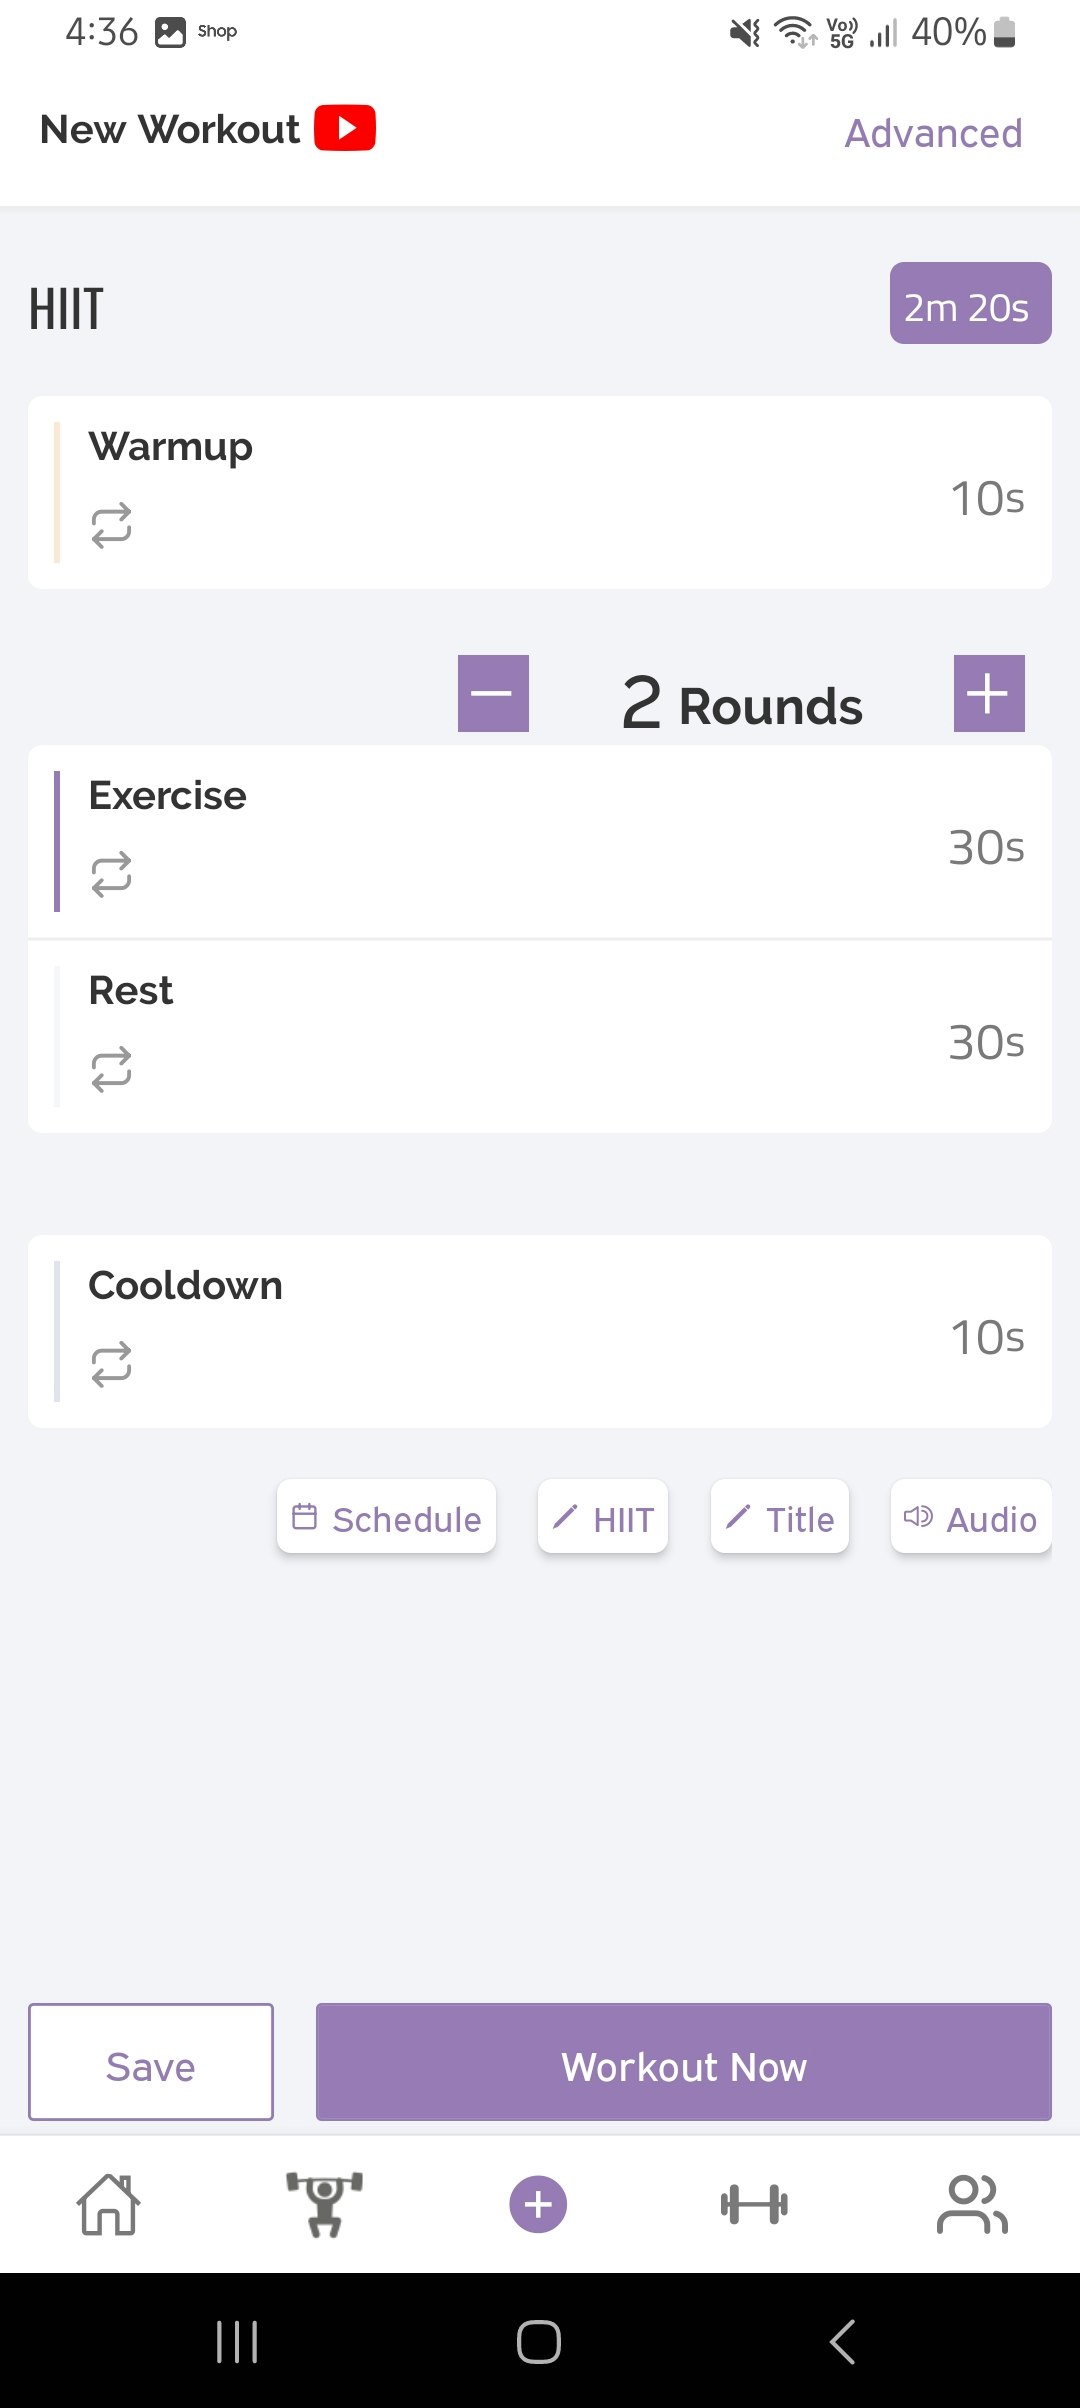Switch to Advanced mode
Image resolution: width=1080 pixels, height=2408 pixels.
(x=933, y=133)
